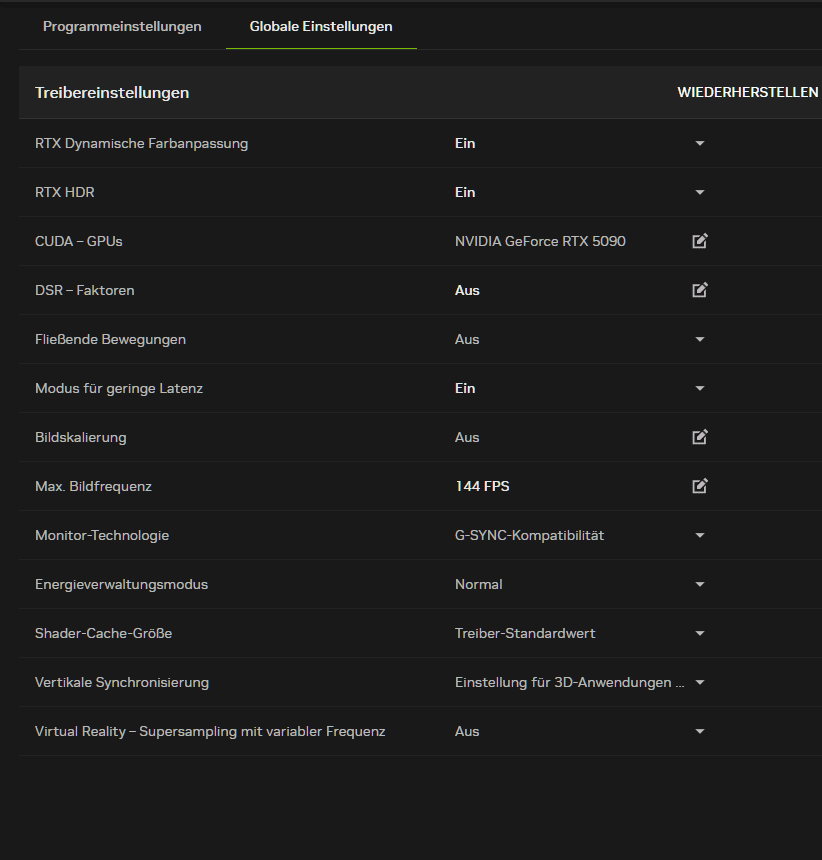Expand the Virtual Reality Supersampling dropdown
This screenshot has height=860, width=822.
[700, 731]
